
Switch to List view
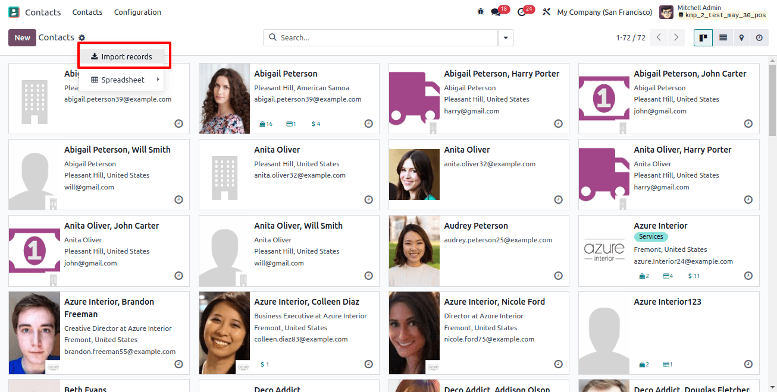[x=723, y=38]
